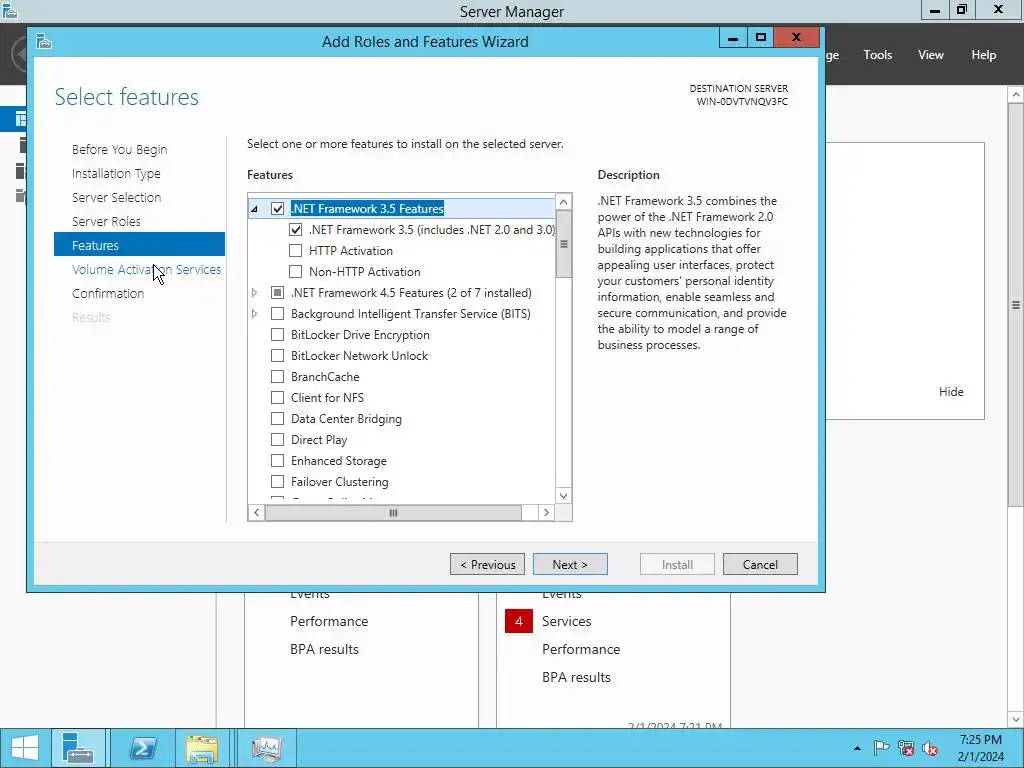Screen dimensions: 1024x768
Task: Check Non-HTTP Activation
Action: [295, 272]
